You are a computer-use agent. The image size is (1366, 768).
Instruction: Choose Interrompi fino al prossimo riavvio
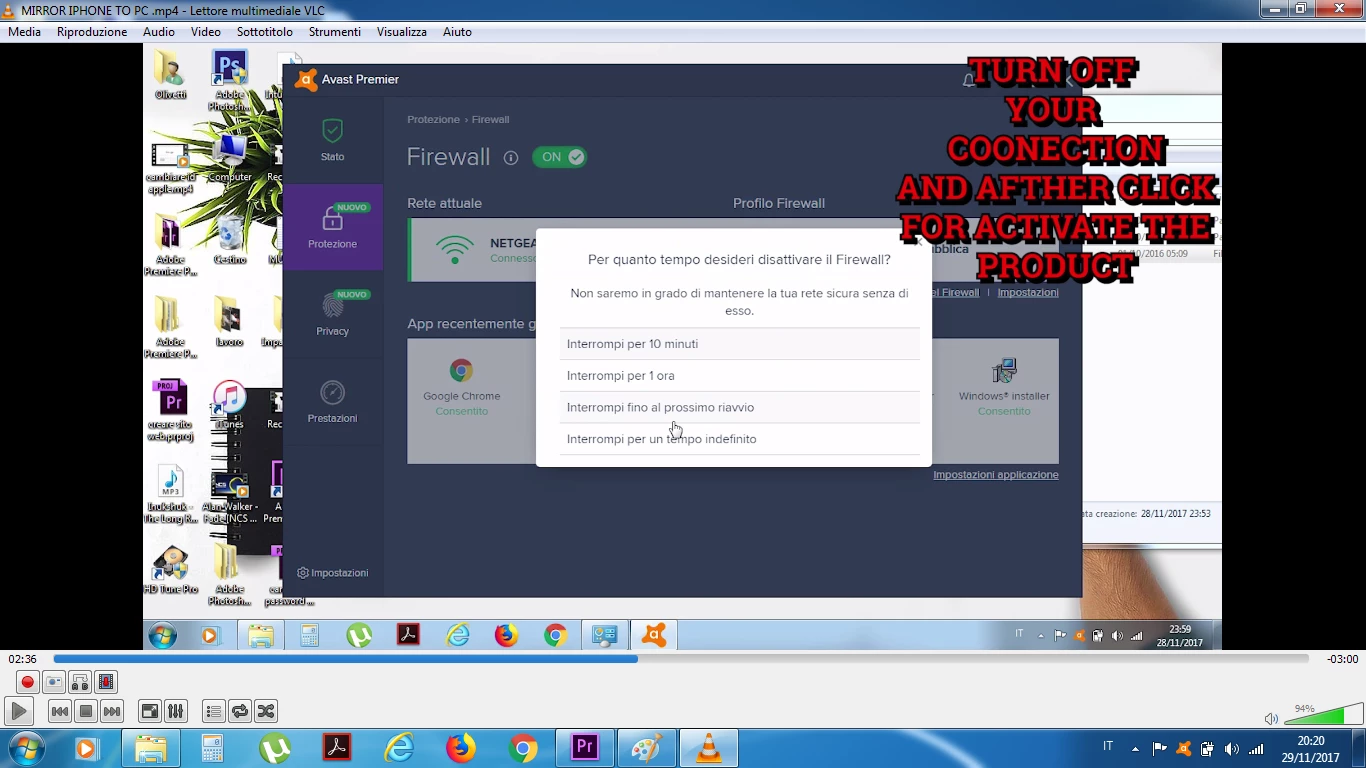(739, 407)
